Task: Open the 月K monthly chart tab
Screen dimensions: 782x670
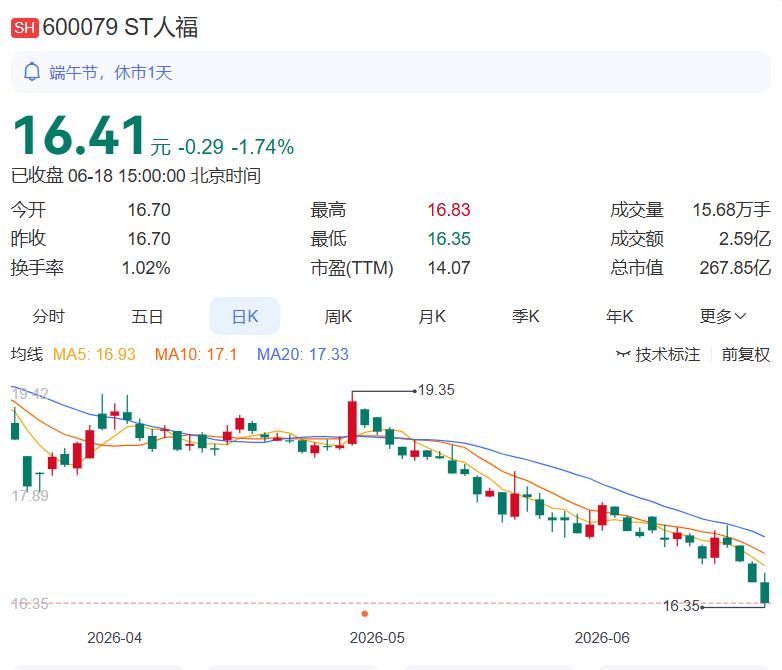Action: (432, 316)
